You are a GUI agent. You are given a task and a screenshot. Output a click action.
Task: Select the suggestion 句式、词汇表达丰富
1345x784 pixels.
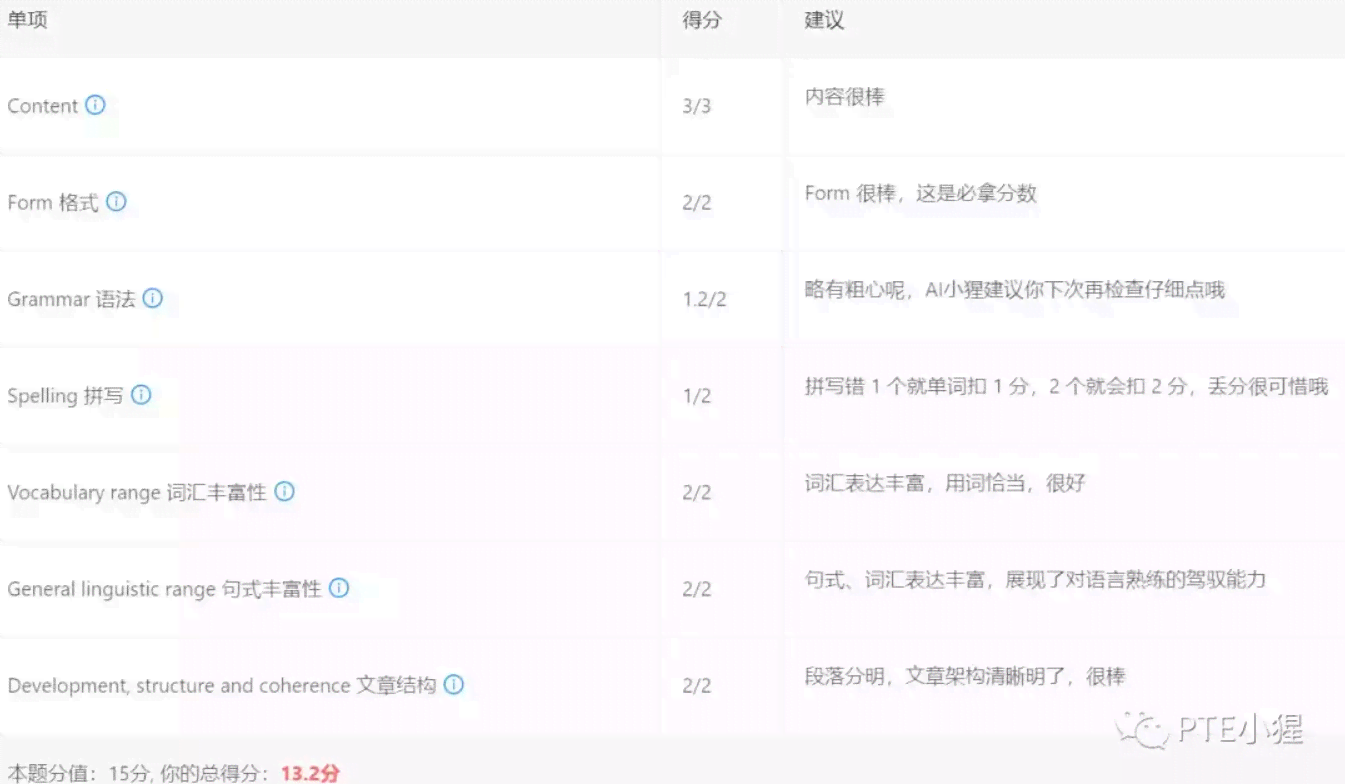[1035, 580]
